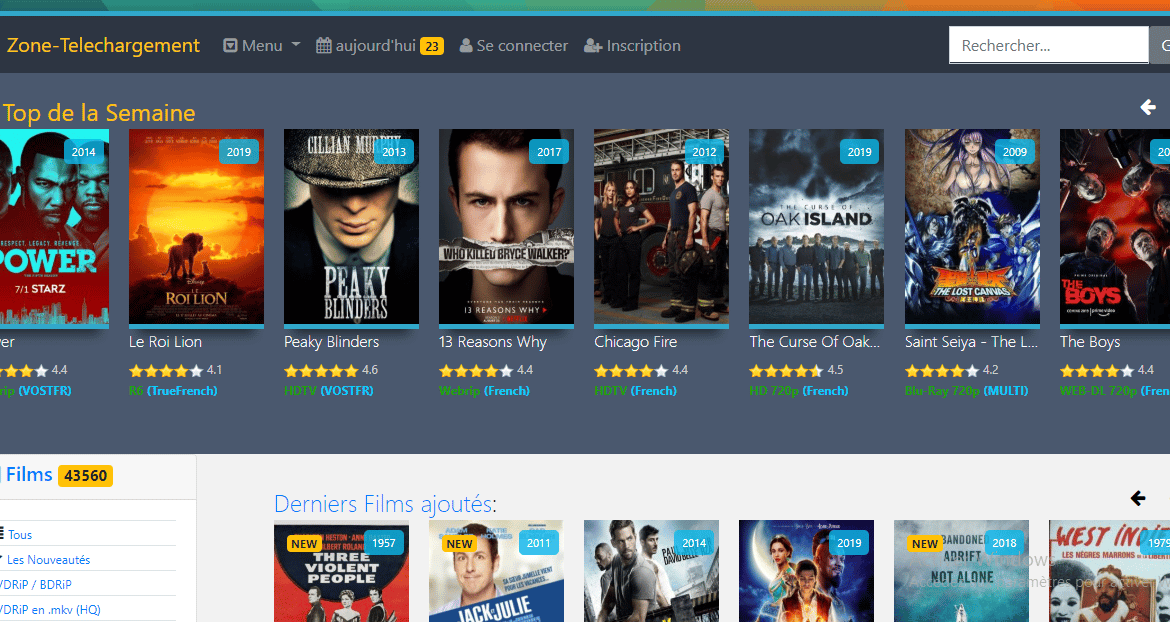Click the HD 720p (French) quality label
1170x622 pixels.
point(799,391)
